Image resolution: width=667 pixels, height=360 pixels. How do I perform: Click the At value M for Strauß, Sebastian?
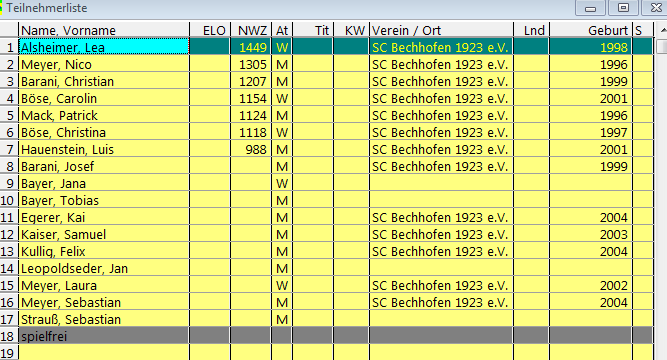(282, 319)
